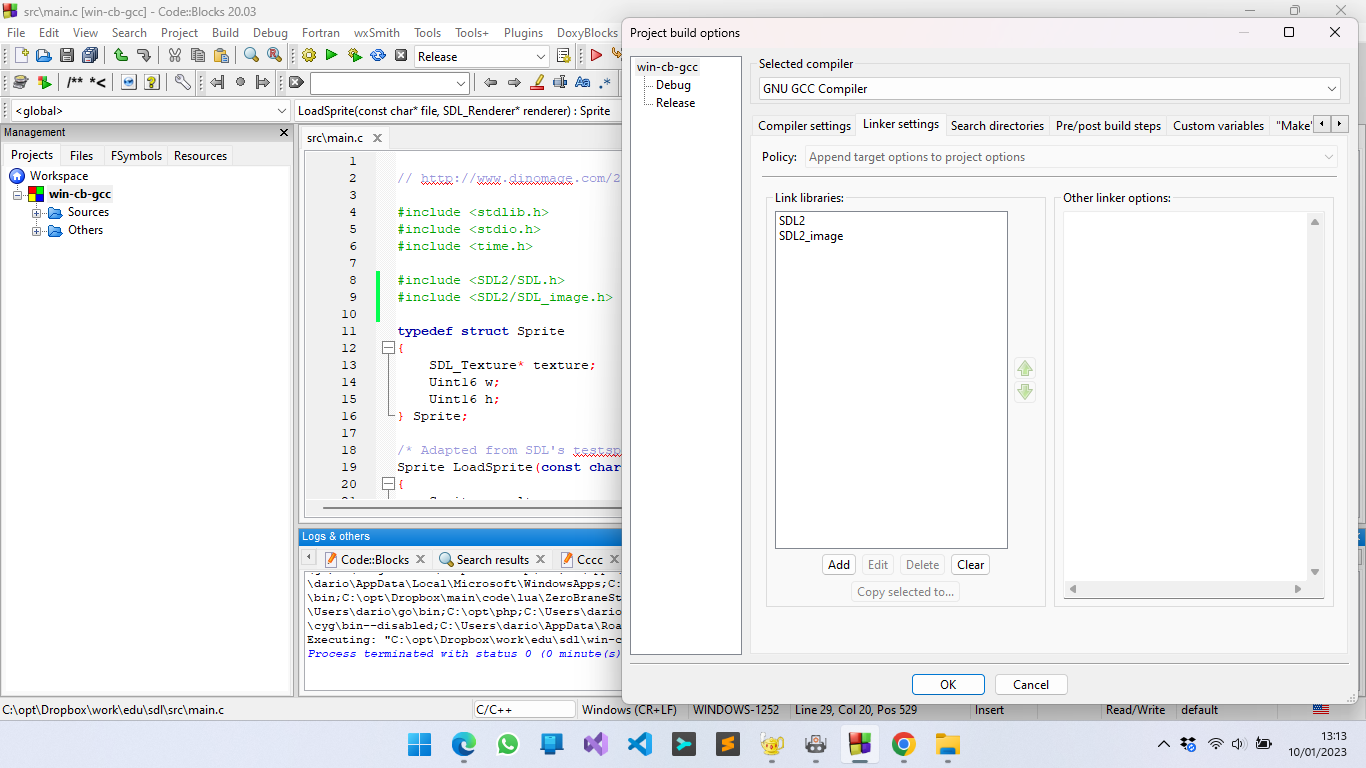This screenshot has height=768, width=1366.
Task: Click the New file toolbar icon
Action: tap(21, 56)
